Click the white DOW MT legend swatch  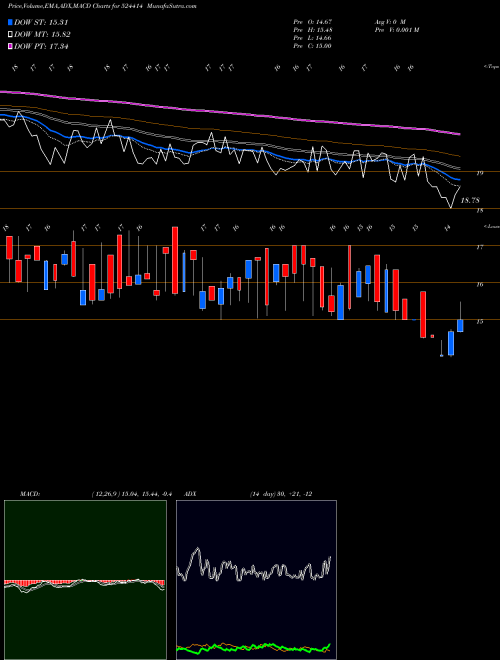point(10,35)
